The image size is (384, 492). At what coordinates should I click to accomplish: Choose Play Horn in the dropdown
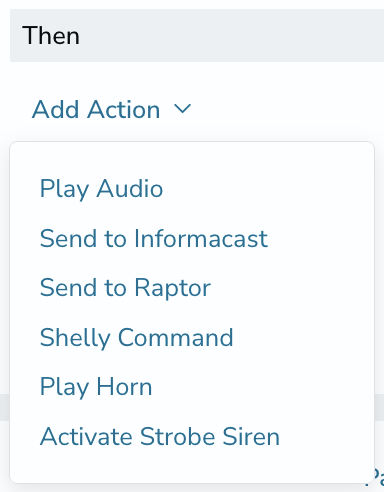[96, 387]
